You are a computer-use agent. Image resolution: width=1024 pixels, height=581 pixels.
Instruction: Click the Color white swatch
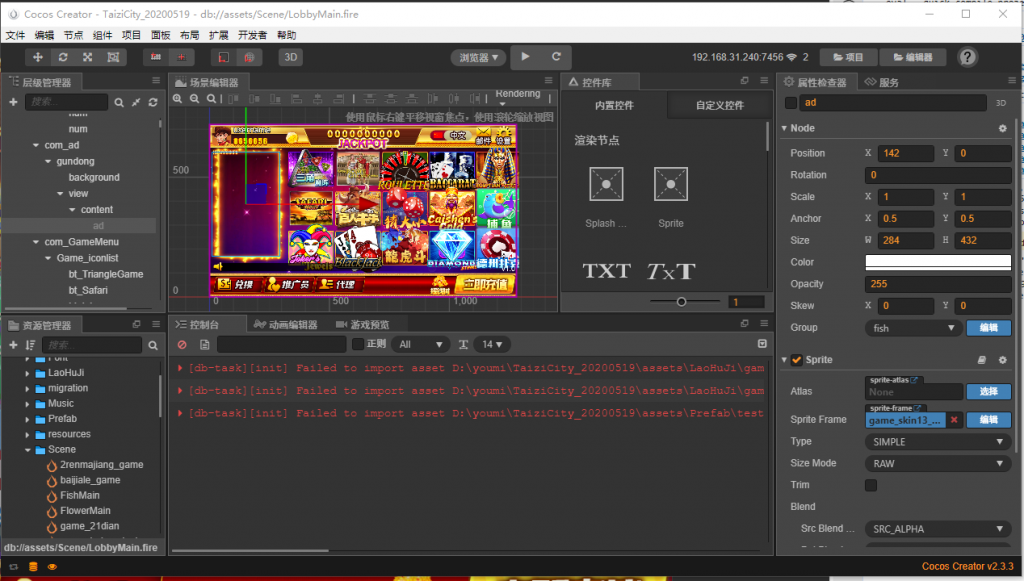938,262
